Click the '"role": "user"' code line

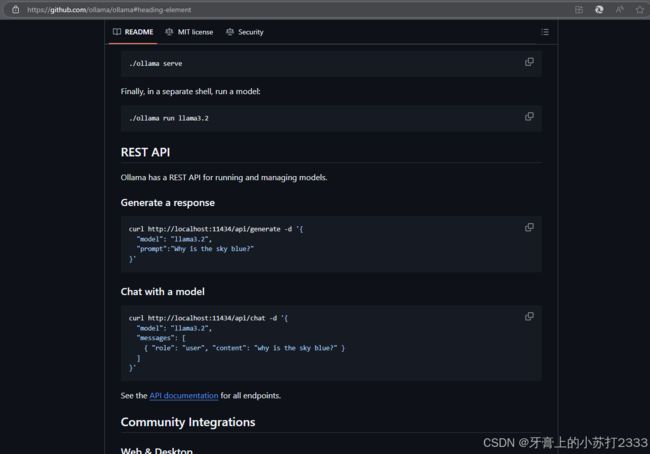coord(244,348)
